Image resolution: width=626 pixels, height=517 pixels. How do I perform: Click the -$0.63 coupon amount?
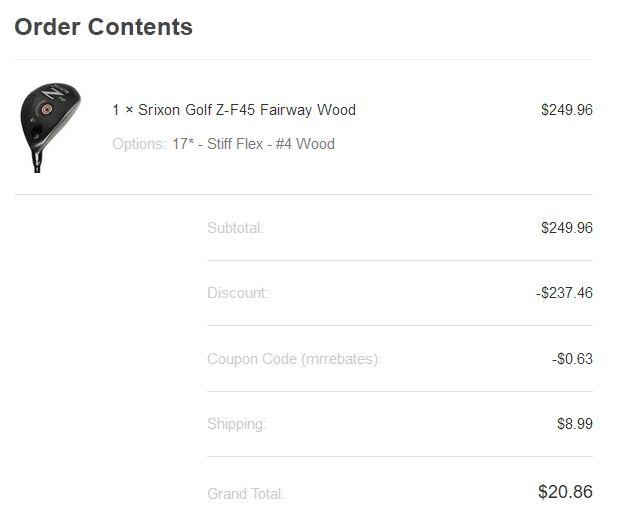coord(572,359)
